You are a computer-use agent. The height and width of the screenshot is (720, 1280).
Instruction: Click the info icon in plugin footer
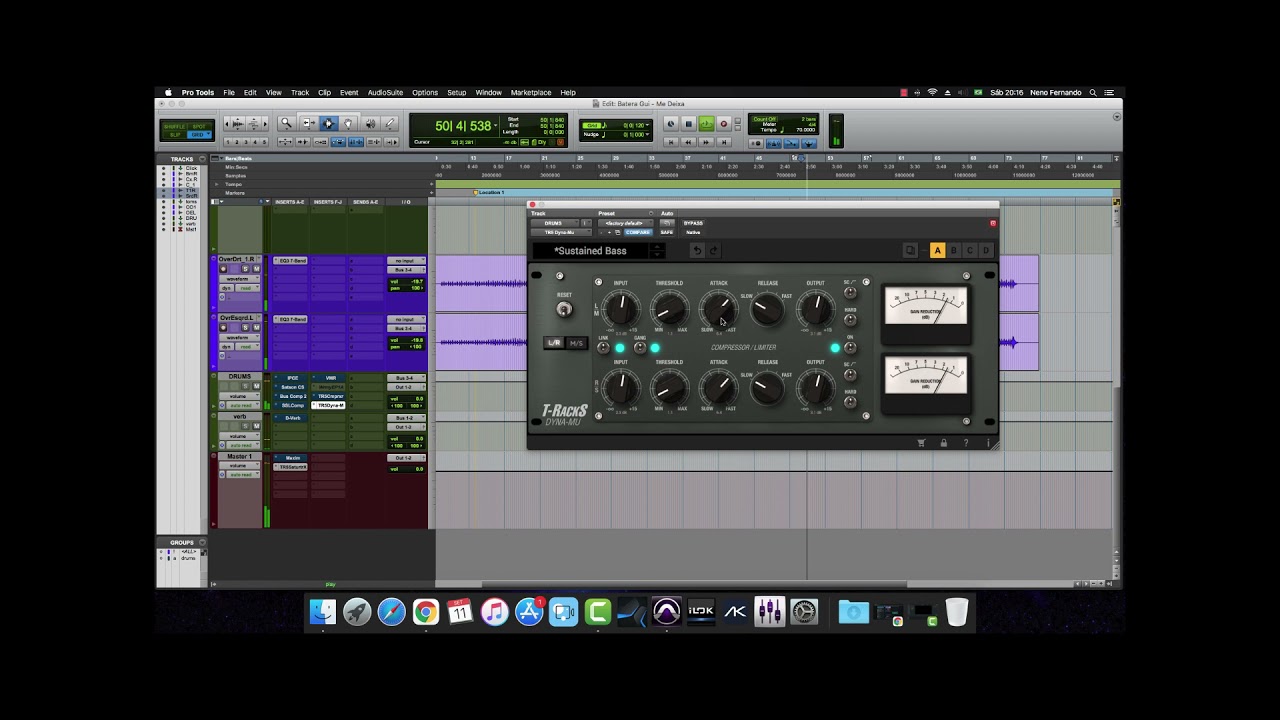(988, 443)
